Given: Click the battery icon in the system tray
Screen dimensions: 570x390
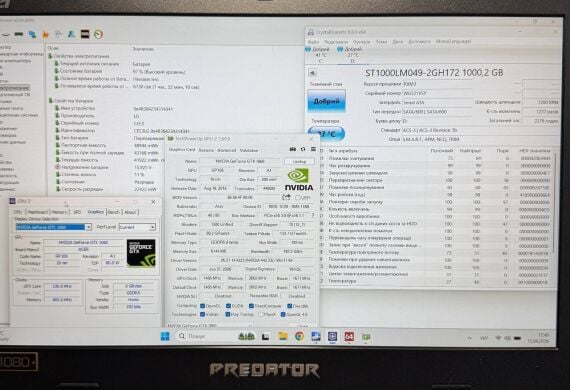Looking at the screenshot, I should click(517, 338).
